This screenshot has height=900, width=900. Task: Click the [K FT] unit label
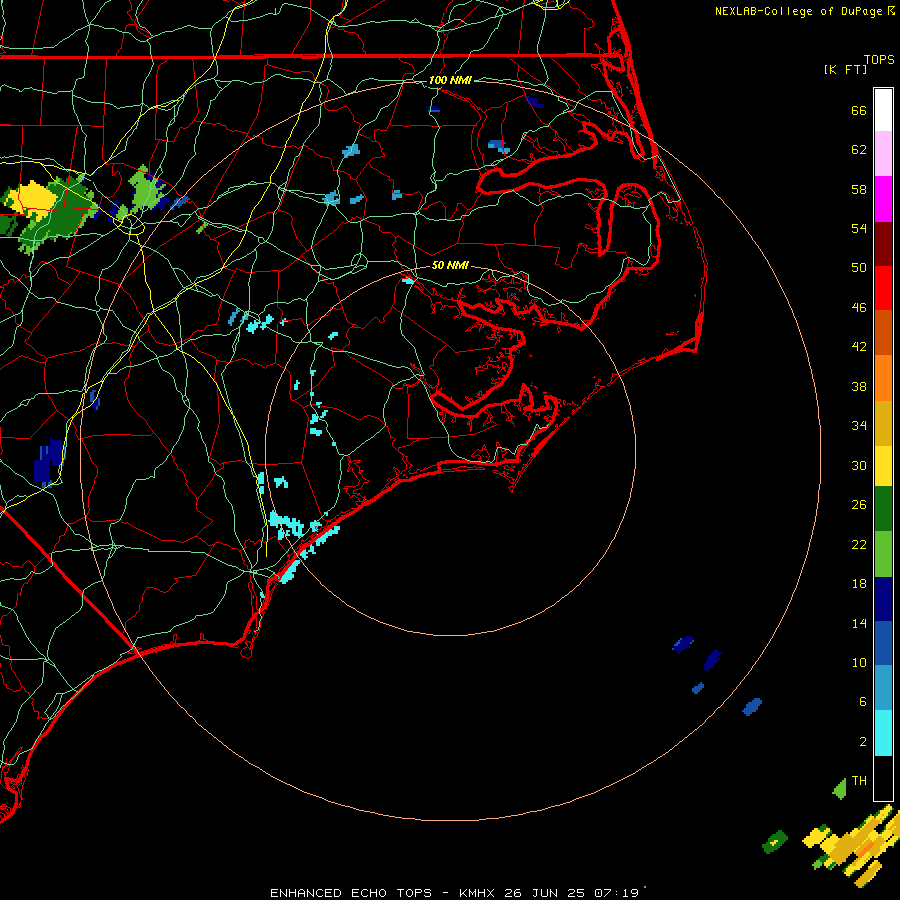pyautogui.click(x=846, y=69)
